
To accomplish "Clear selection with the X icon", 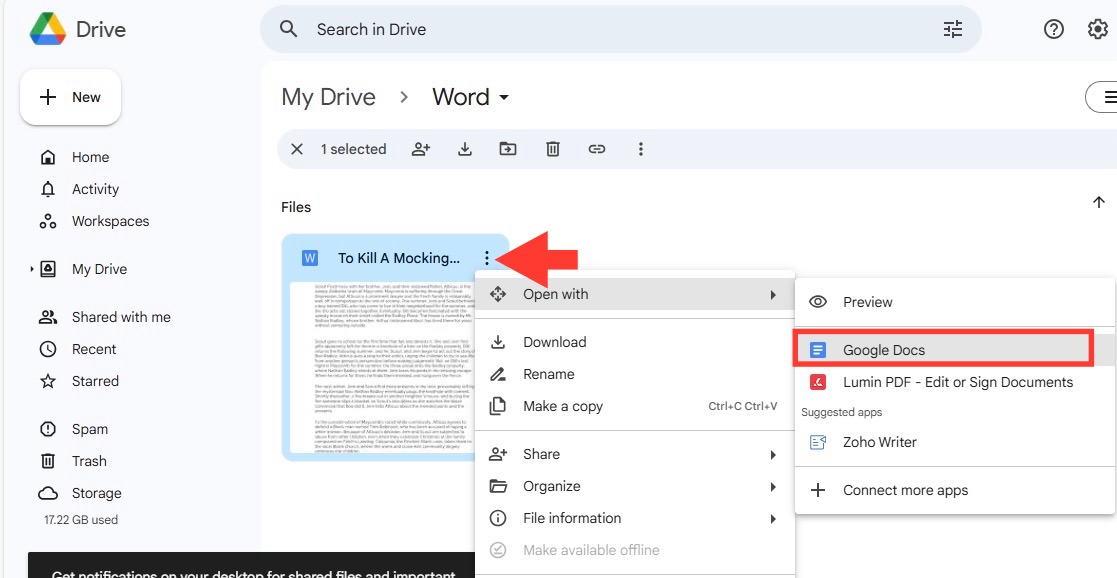I will point(297,149).
